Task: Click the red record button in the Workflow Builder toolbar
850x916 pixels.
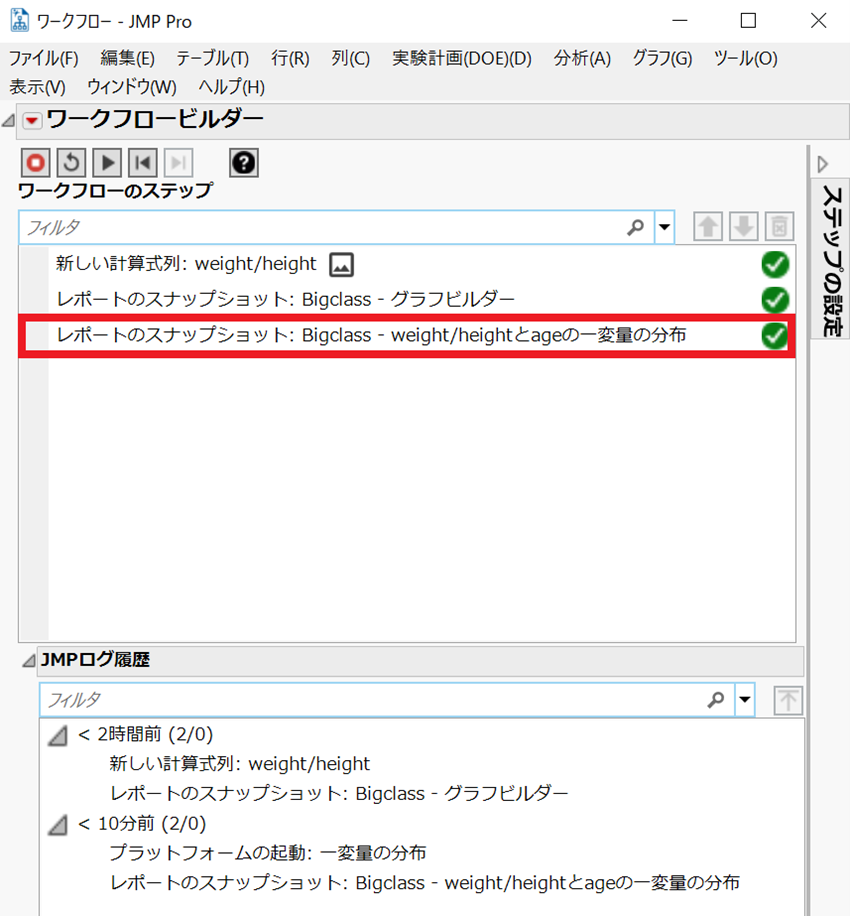Action: [36, 162]
